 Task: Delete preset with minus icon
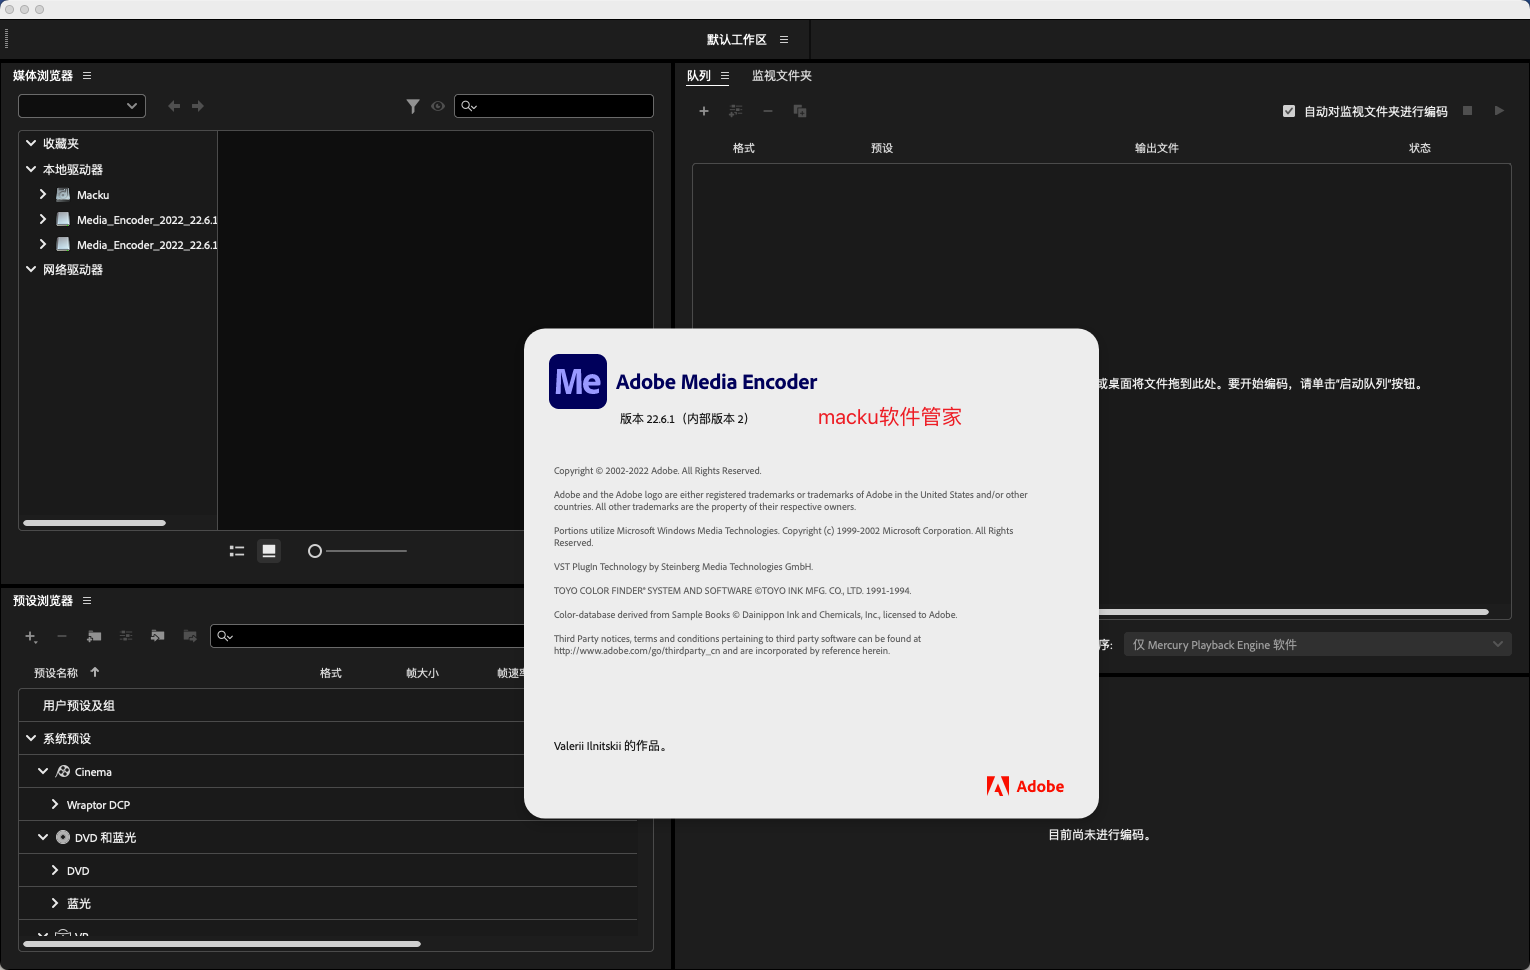click(x=62, y=636)
